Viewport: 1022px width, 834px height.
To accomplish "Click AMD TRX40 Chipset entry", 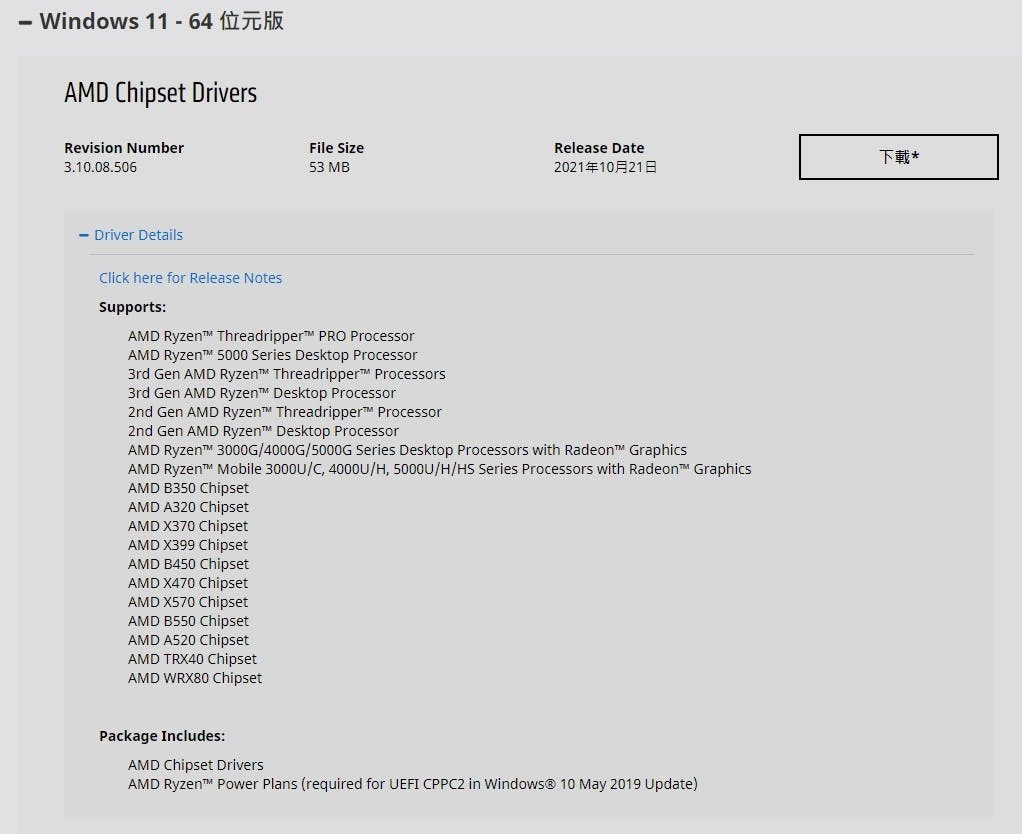I will pos(192,659).
